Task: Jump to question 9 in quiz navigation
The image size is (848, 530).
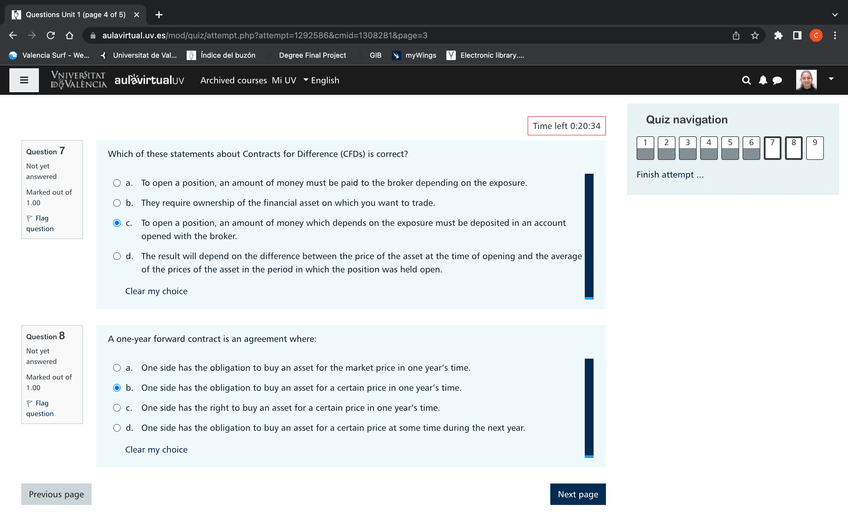Action: point(814,148)
